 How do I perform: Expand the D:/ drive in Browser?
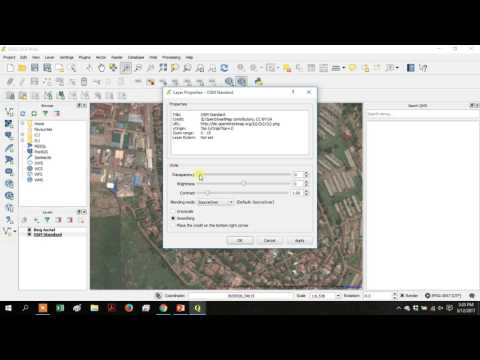(x=23, y=140)
